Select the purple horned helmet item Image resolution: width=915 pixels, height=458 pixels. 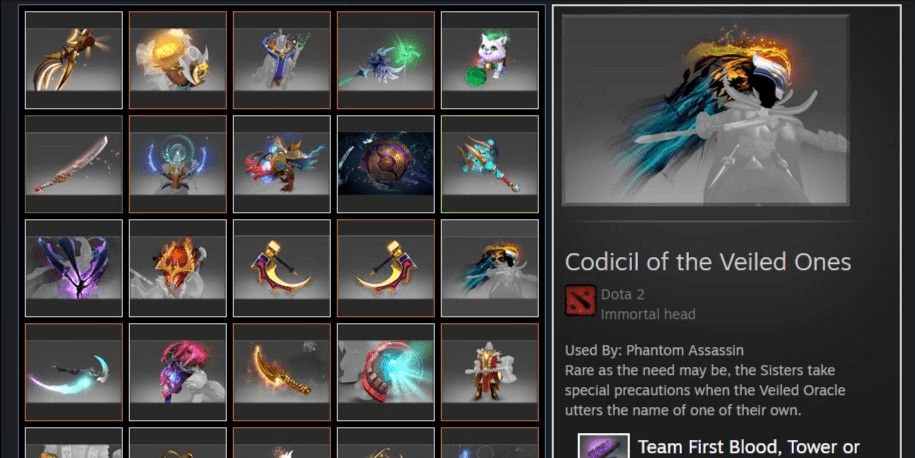(74, 268)
